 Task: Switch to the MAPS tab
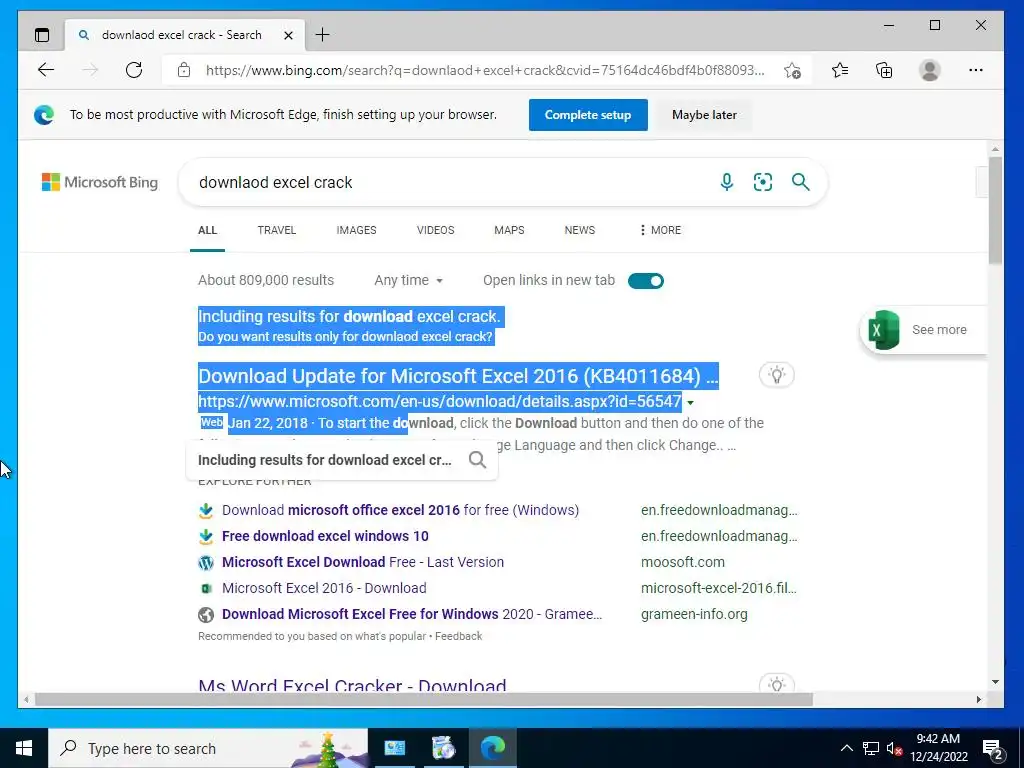509,230
